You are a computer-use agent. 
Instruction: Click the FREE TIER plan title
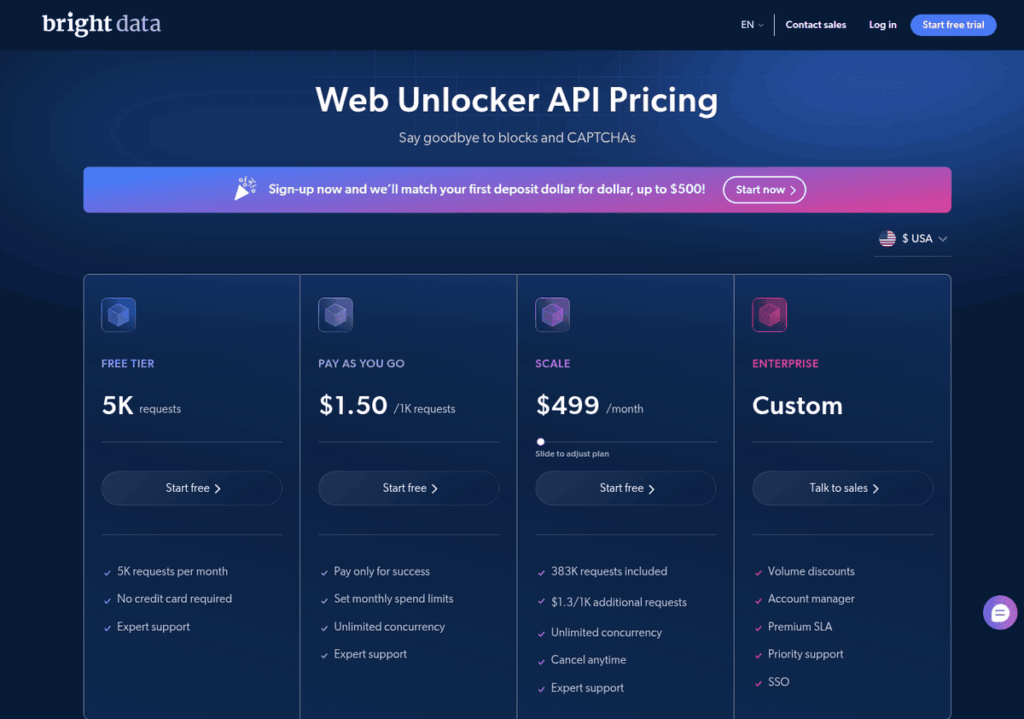click(x=128, y=364)
